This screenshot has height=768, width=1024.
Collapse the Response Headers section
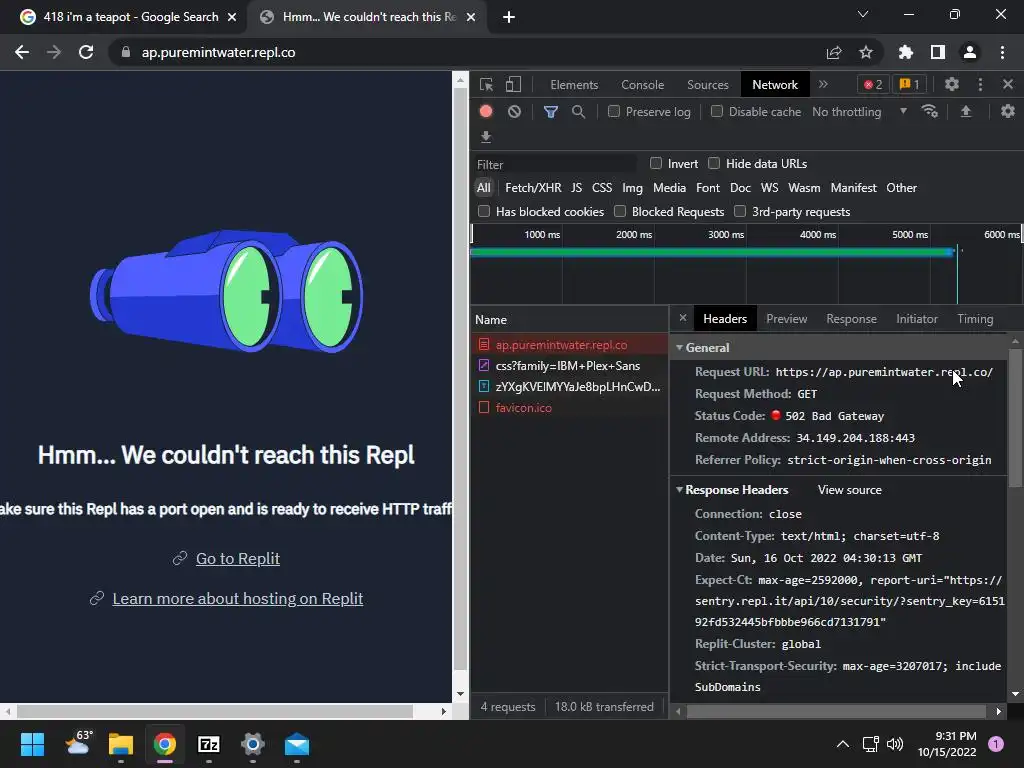point(679,490)
